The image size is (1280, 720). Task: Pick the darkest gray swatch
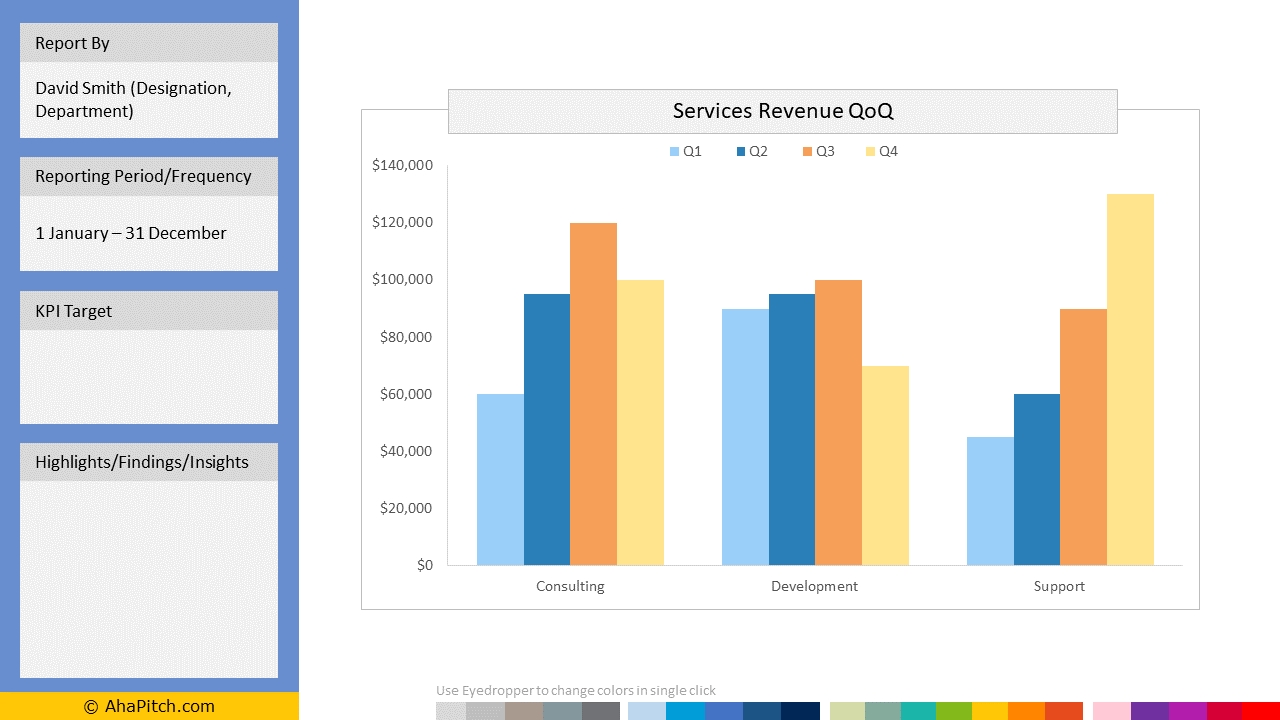(x=601, y=711)
